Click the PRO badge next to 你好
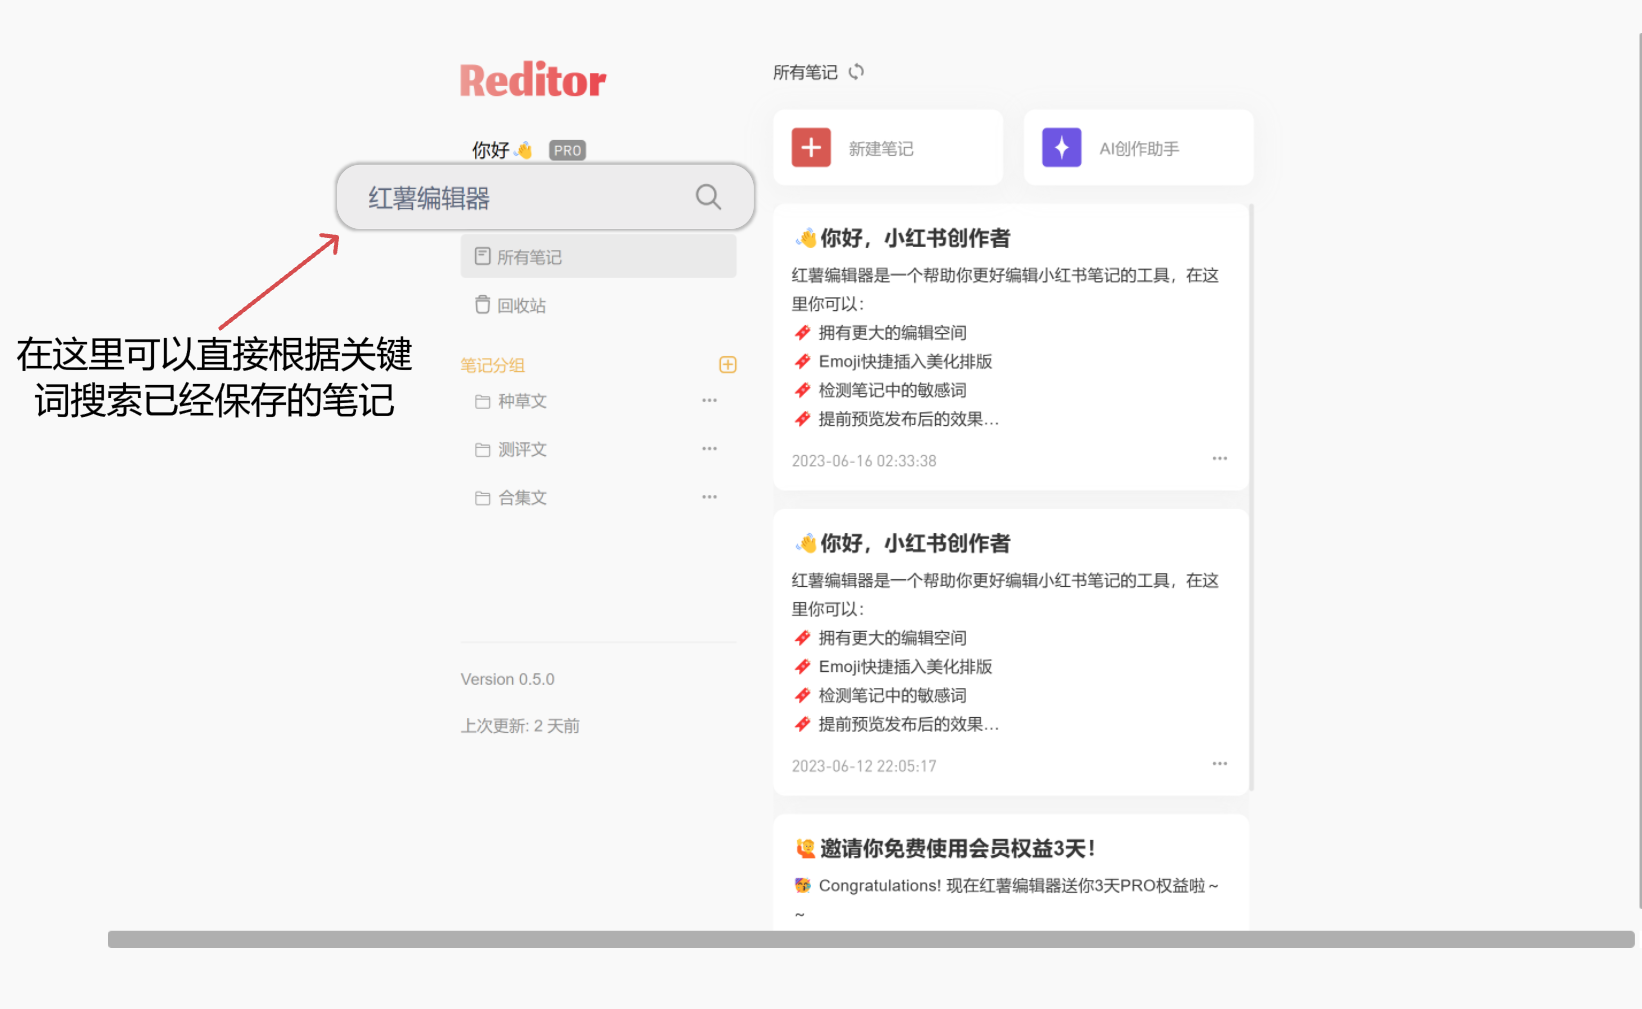 click(567, 150)
